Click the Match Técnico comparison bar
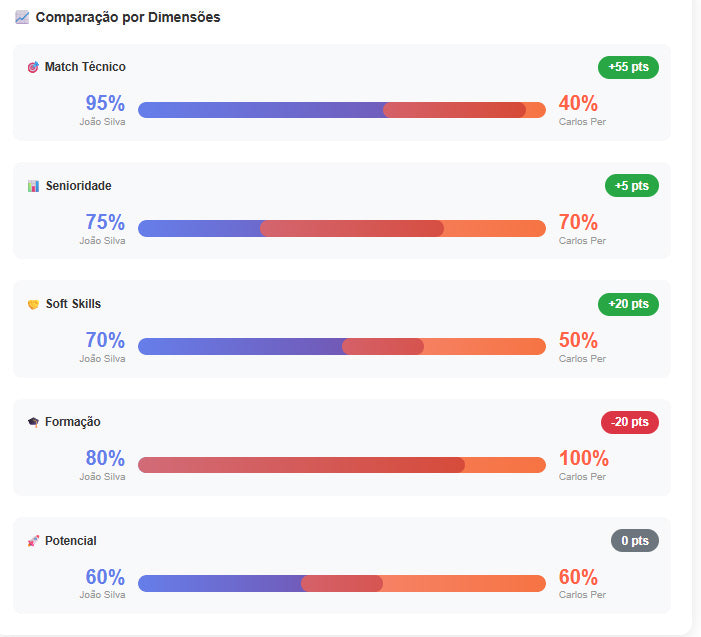The image size is (701, 637). 341,110
